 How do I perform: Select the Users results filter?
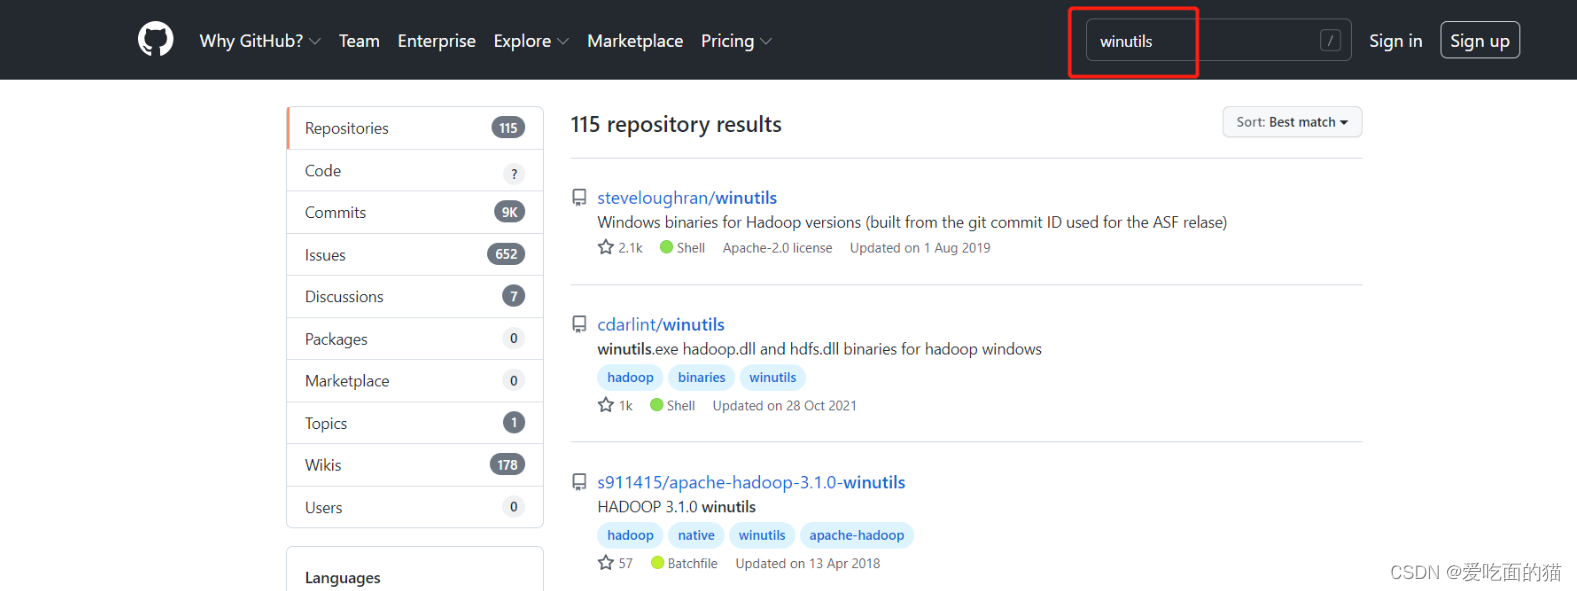pyautogui.click(x=415, y=507)
